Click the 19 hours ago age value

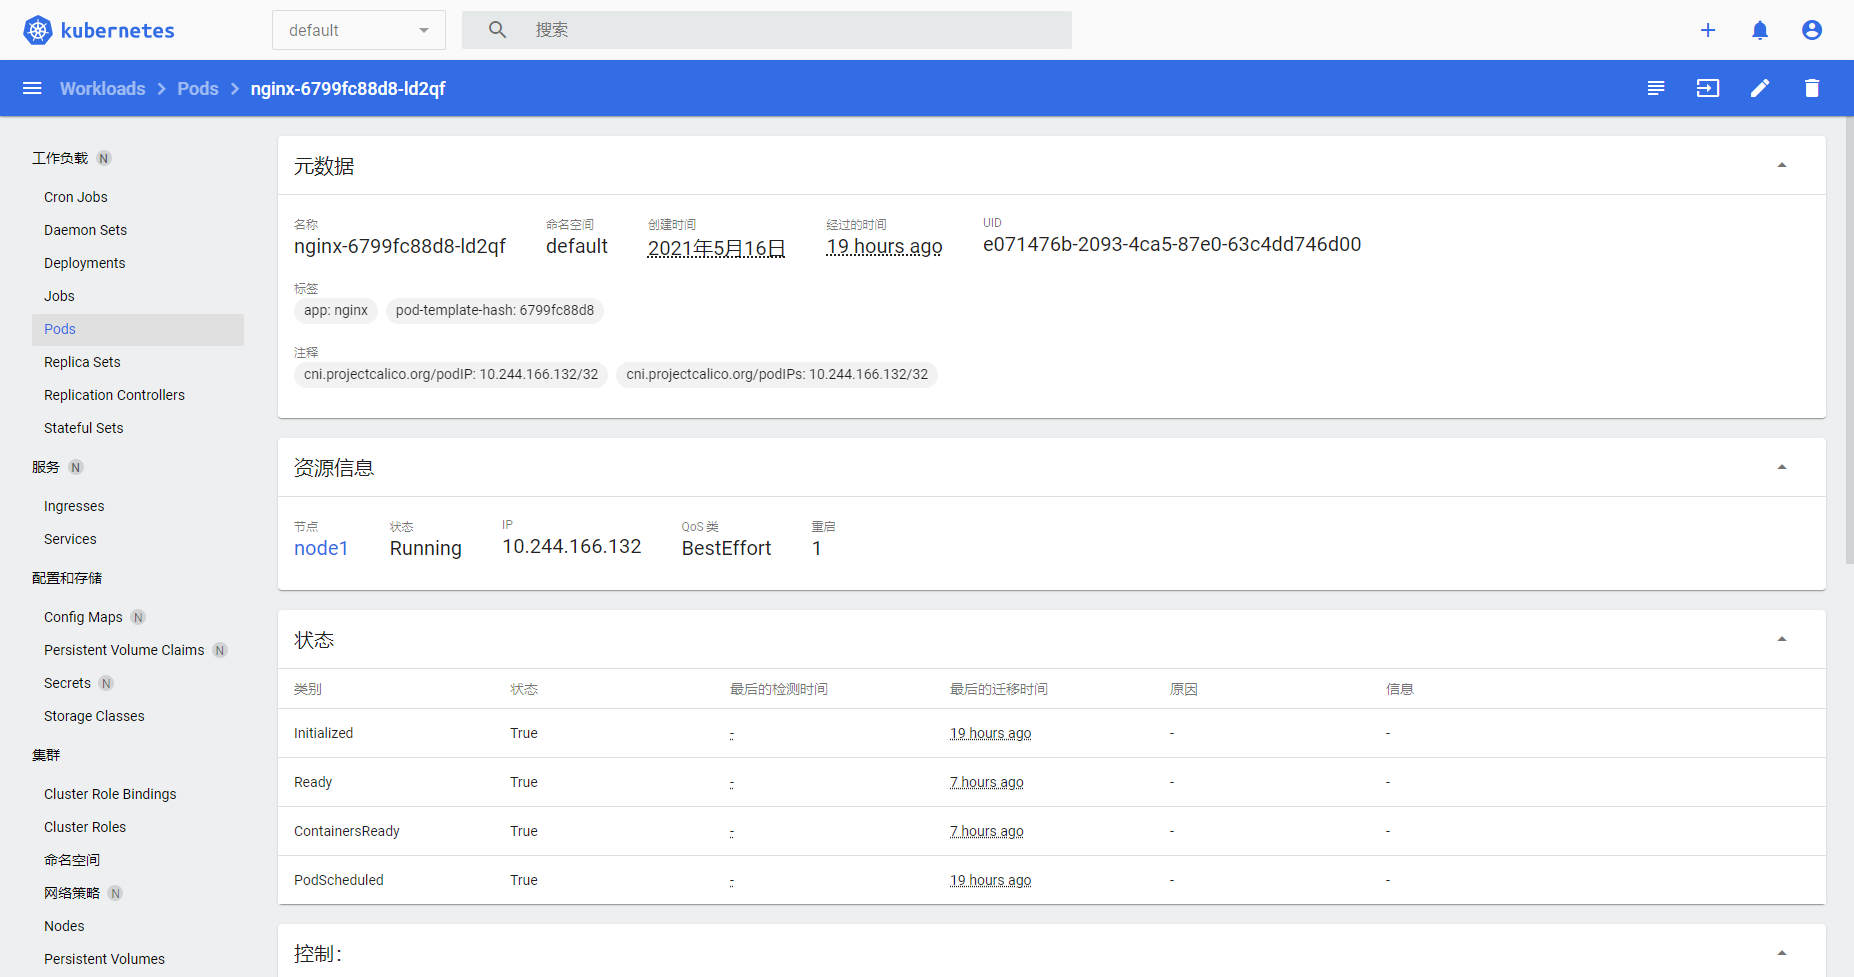884,247
